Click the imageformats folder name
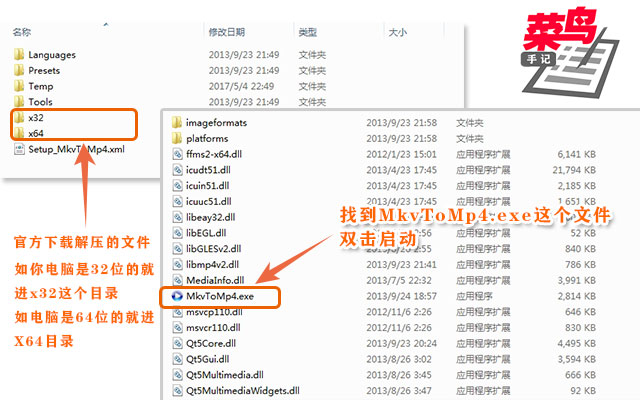 click(216, 123)
